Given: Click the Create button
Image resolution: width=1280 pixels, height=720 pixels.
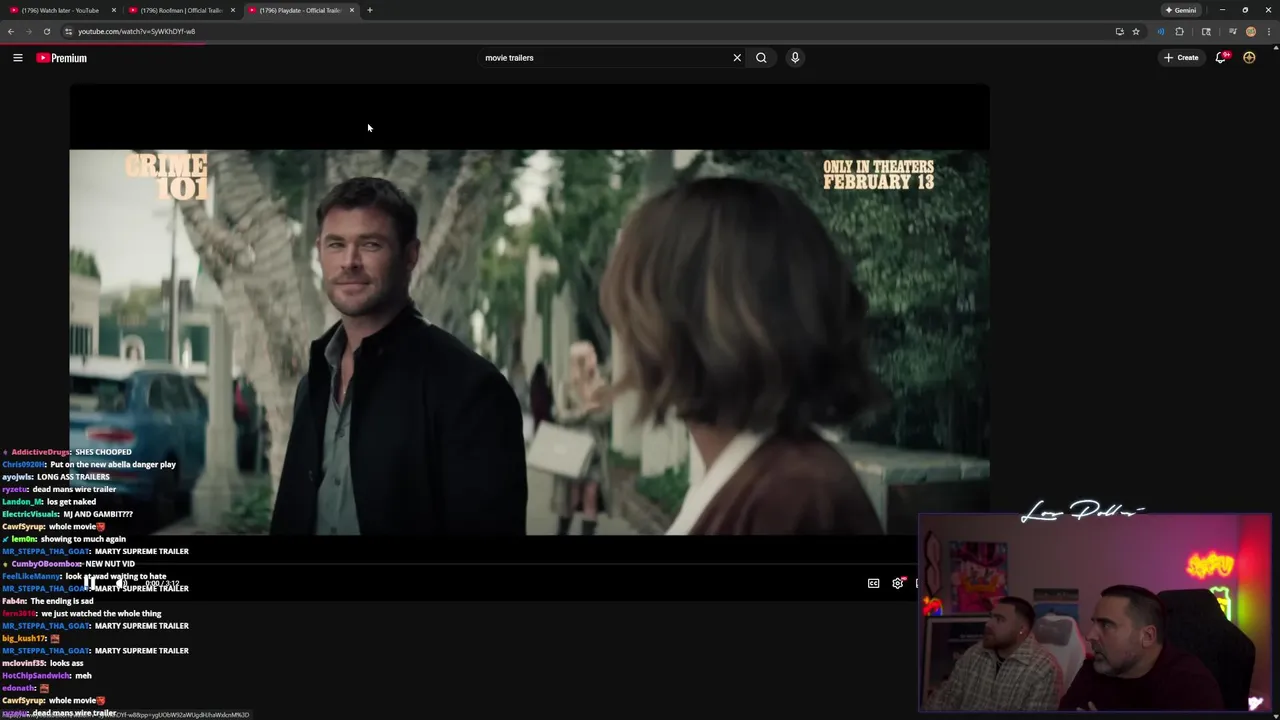Looking at the screenshot, I should pos(1181,58).
